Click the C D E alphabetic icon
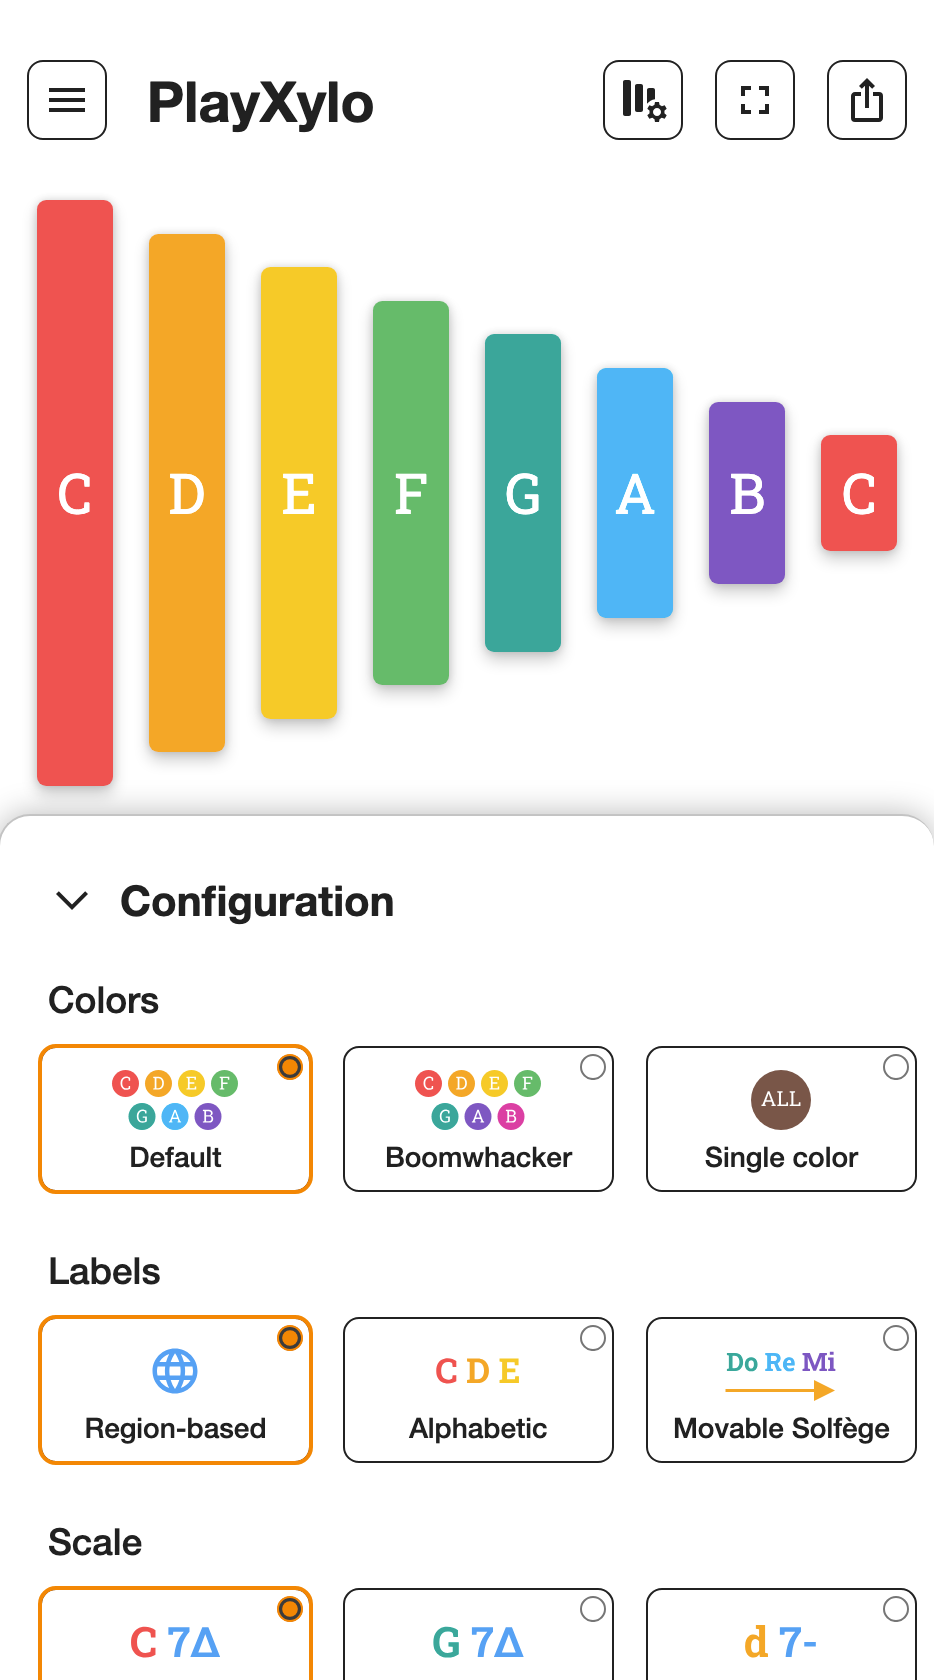The image size is (934, 1680). [x=478, y=1371]
